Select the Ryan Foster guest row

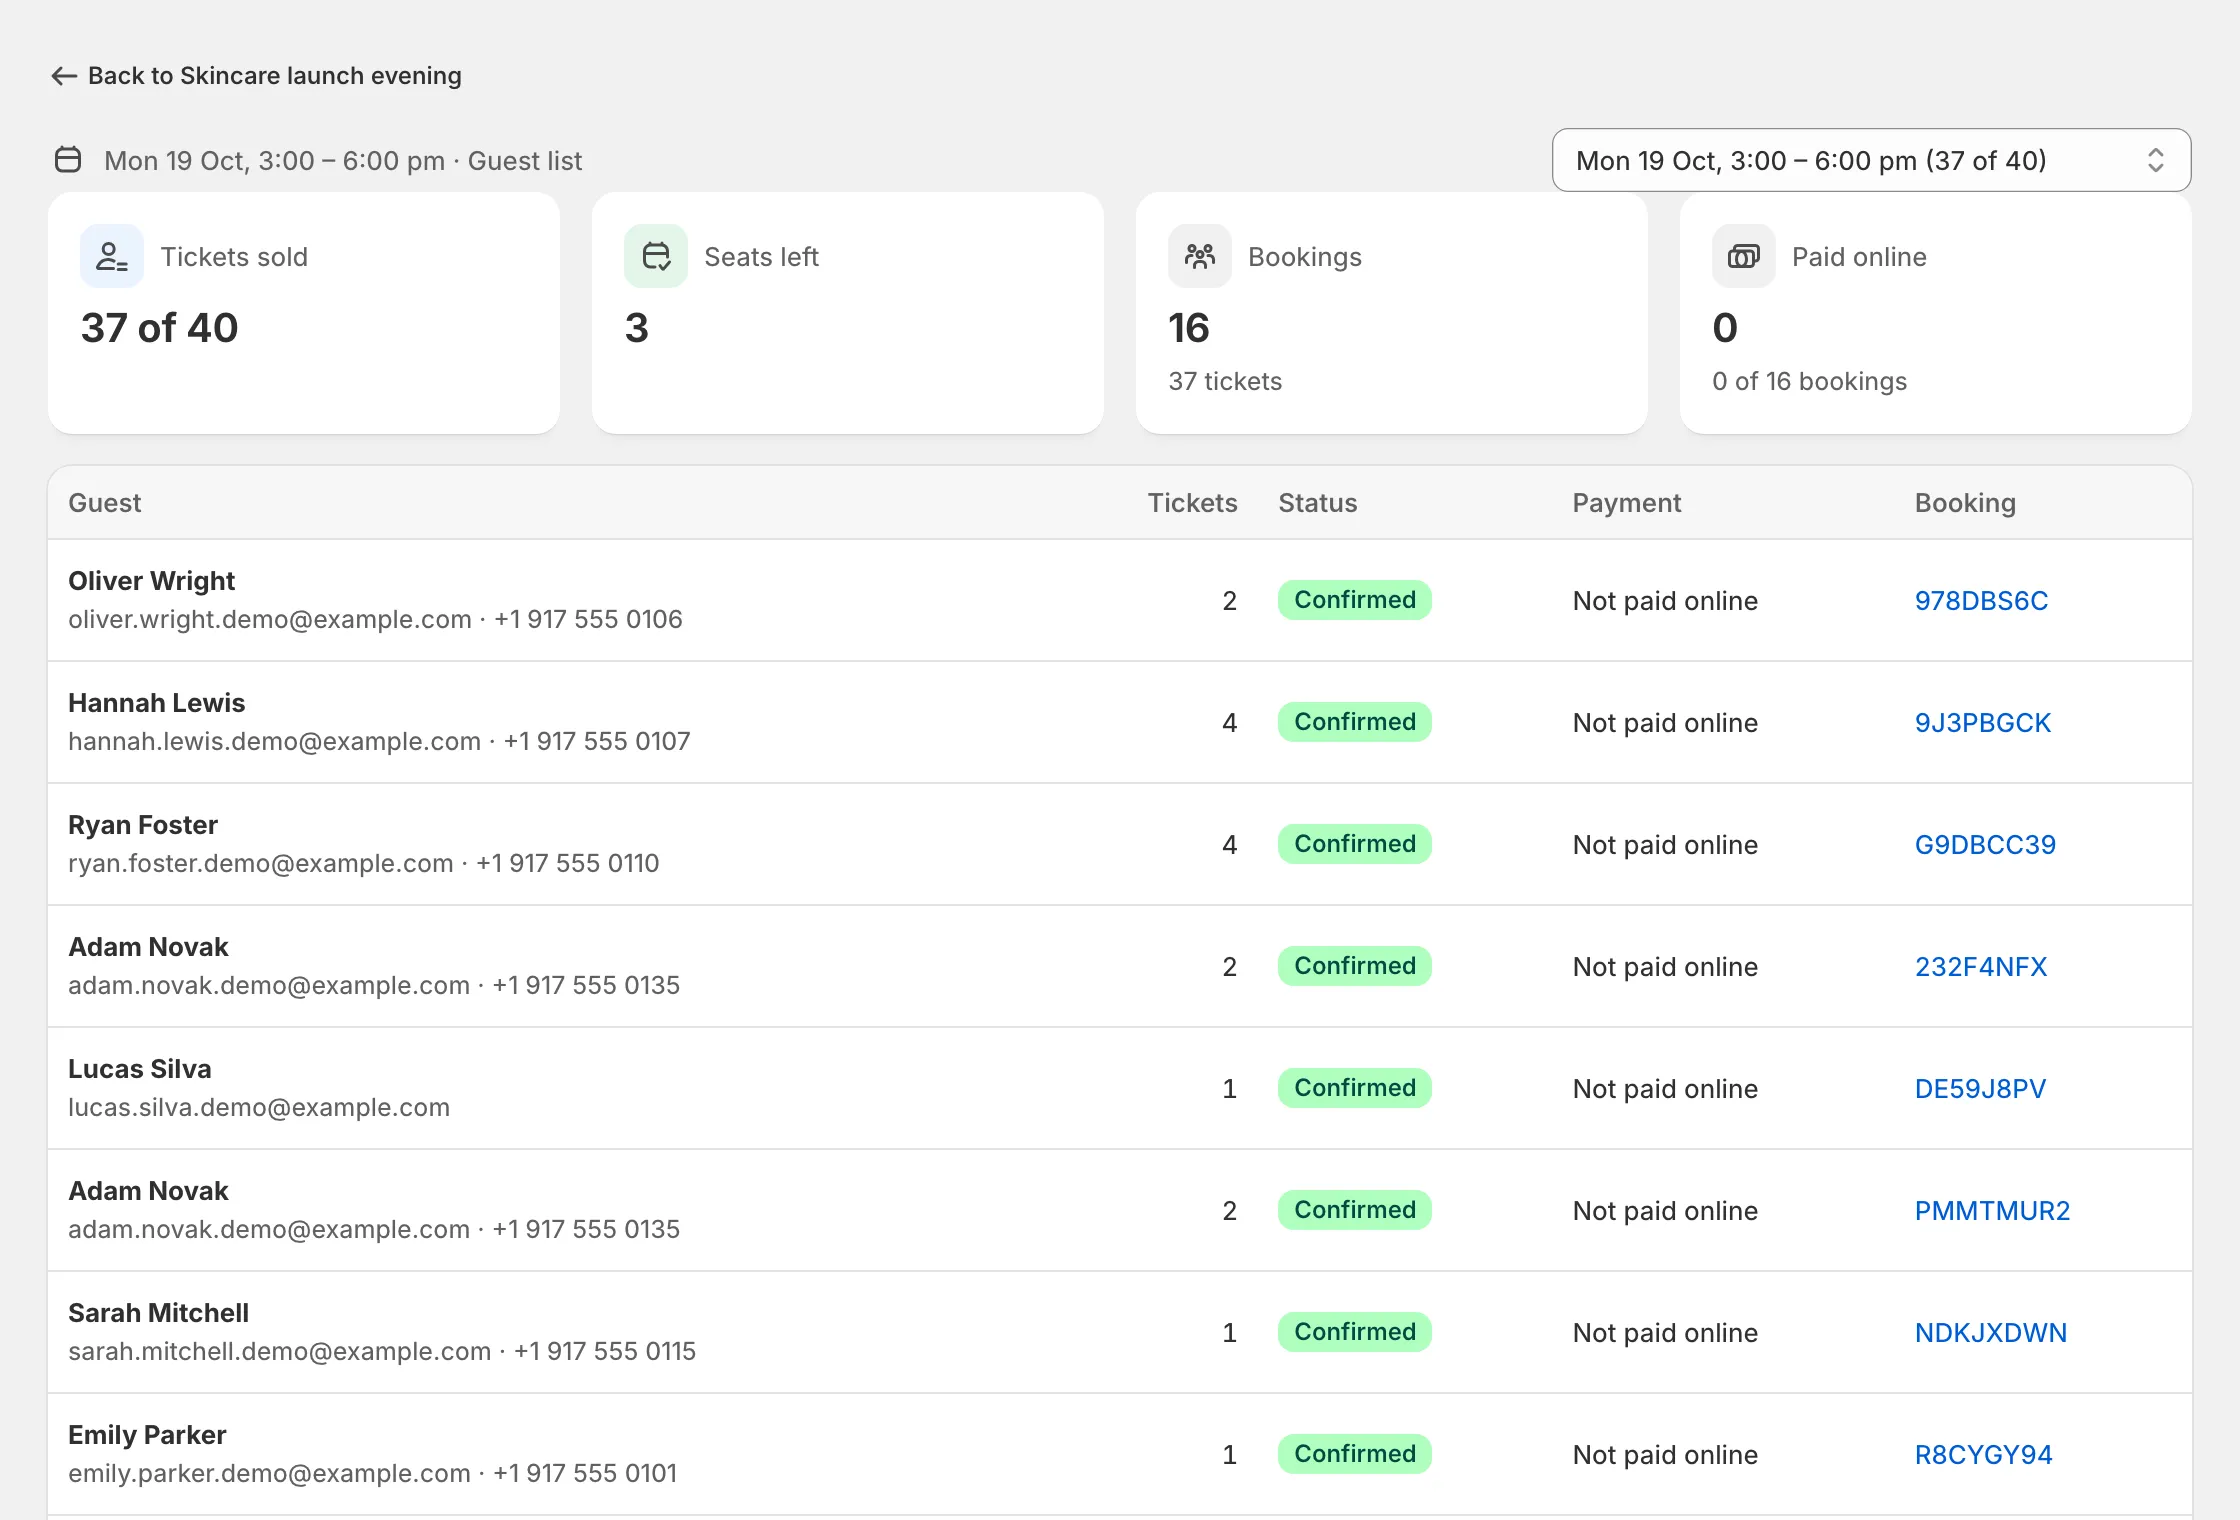click(1120, 844)
